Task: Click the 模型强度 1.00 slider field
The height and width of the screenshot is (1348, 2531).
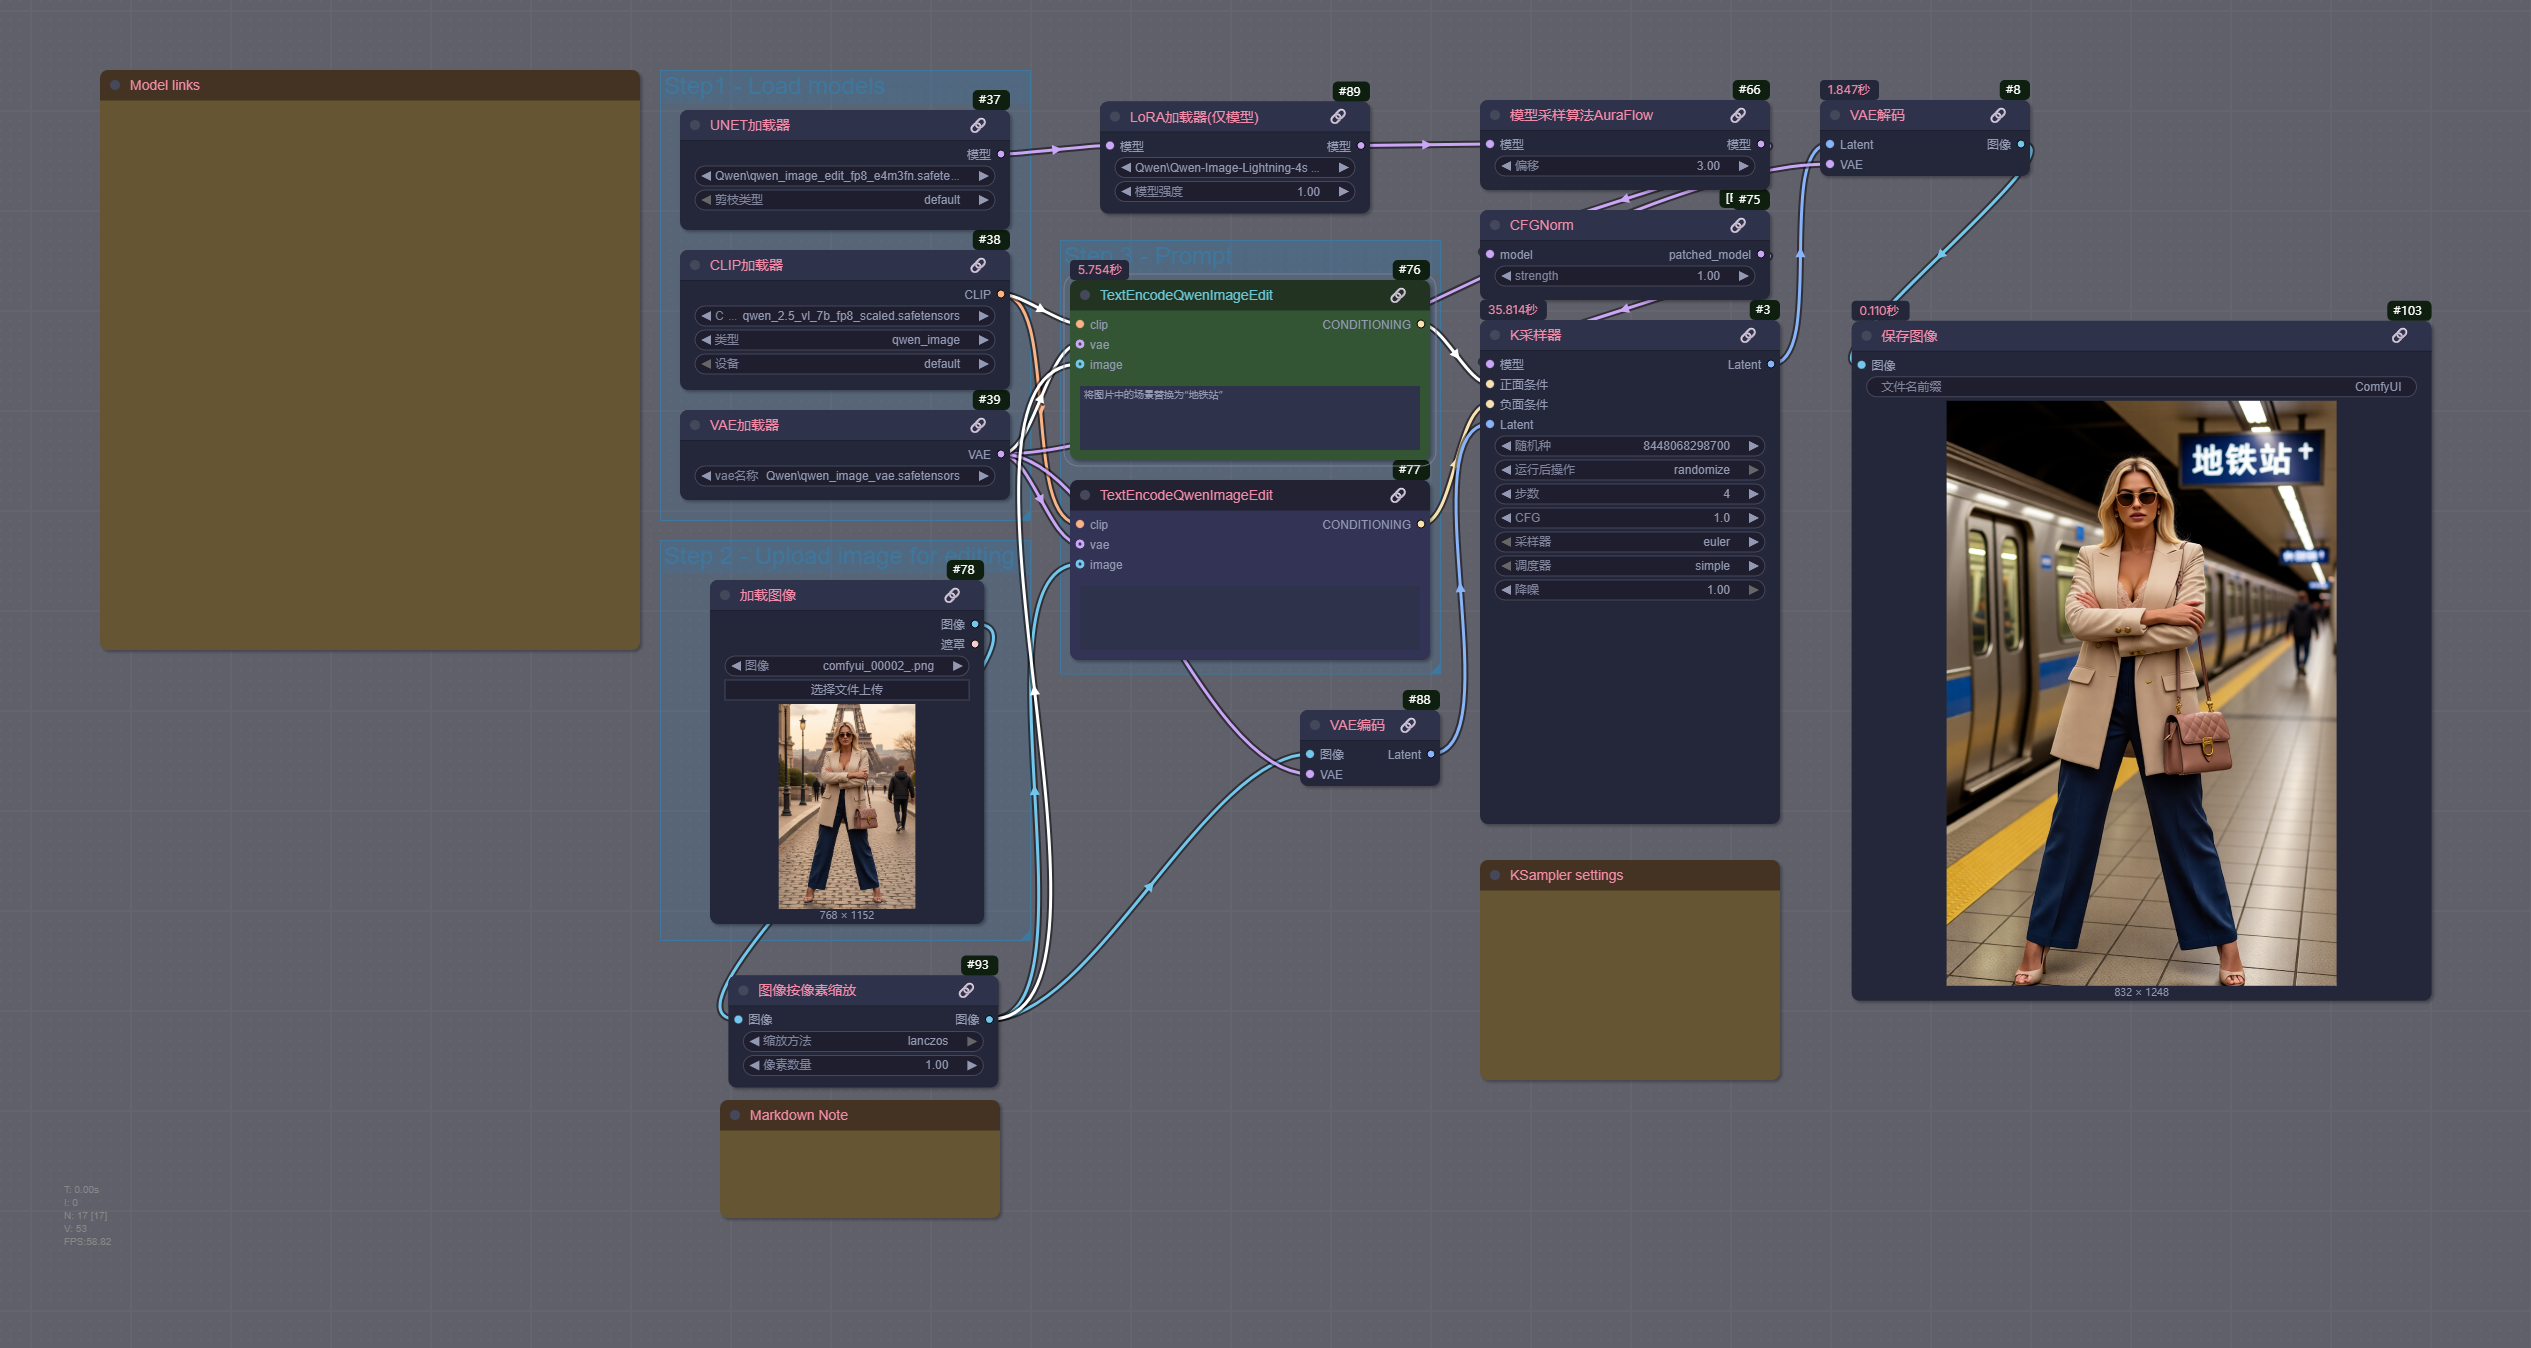Action: coord(1234,192)
